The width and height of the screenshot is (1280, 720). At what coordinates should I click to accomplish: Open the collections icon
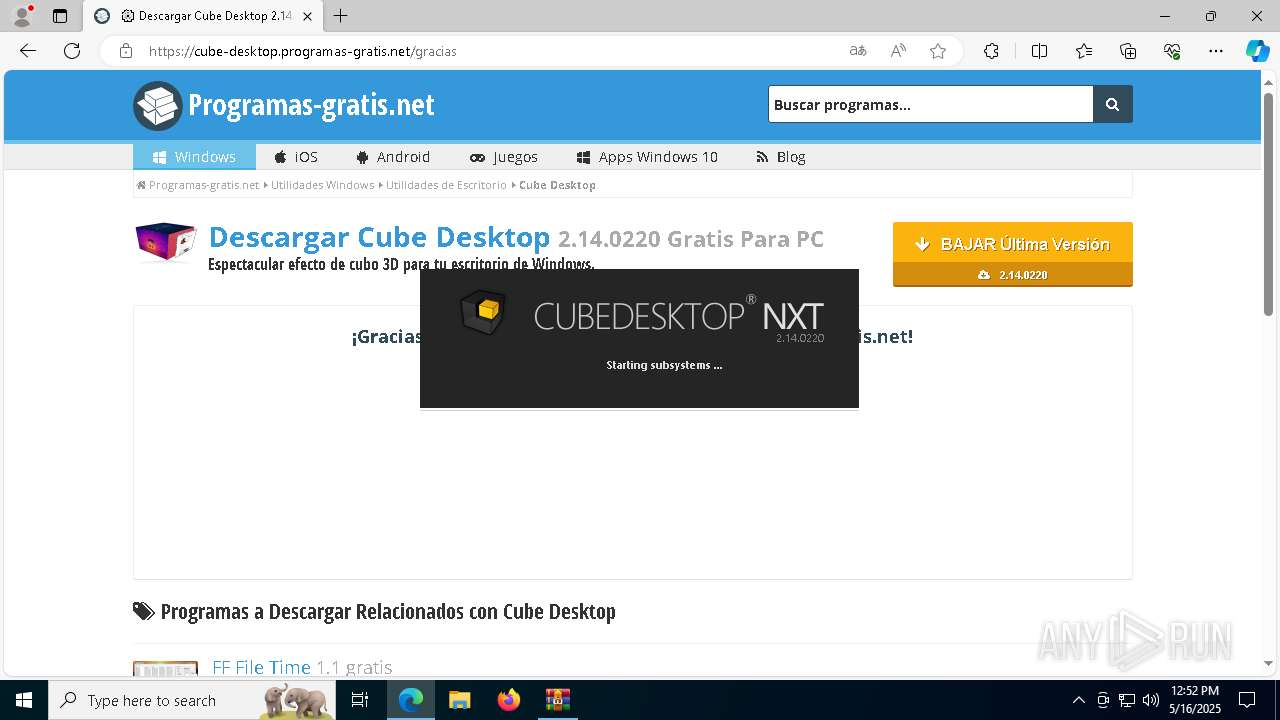pyautogui.click(x=1128, y=51)
